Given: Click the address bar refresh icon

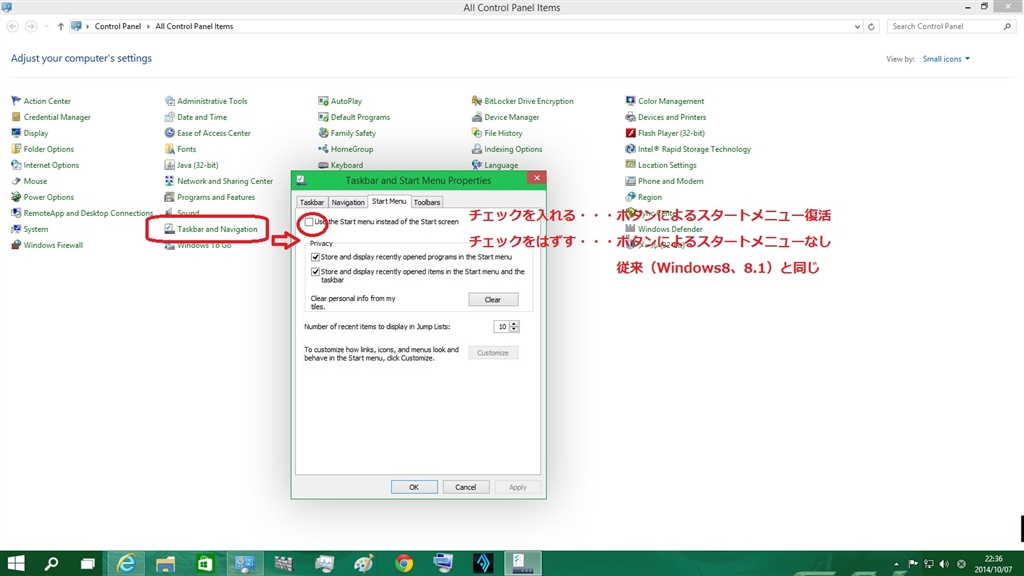Looking at the screenshot, I should [871, 27].
